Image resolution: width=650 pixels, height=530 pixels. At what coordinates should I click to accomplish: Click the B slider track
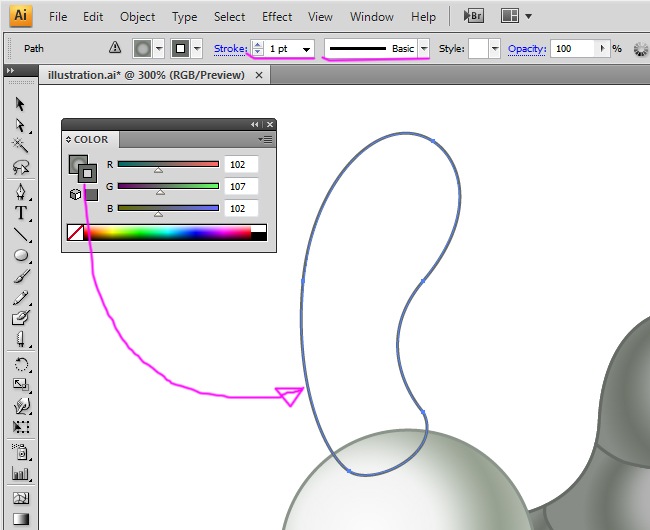(x=168, y=208)
